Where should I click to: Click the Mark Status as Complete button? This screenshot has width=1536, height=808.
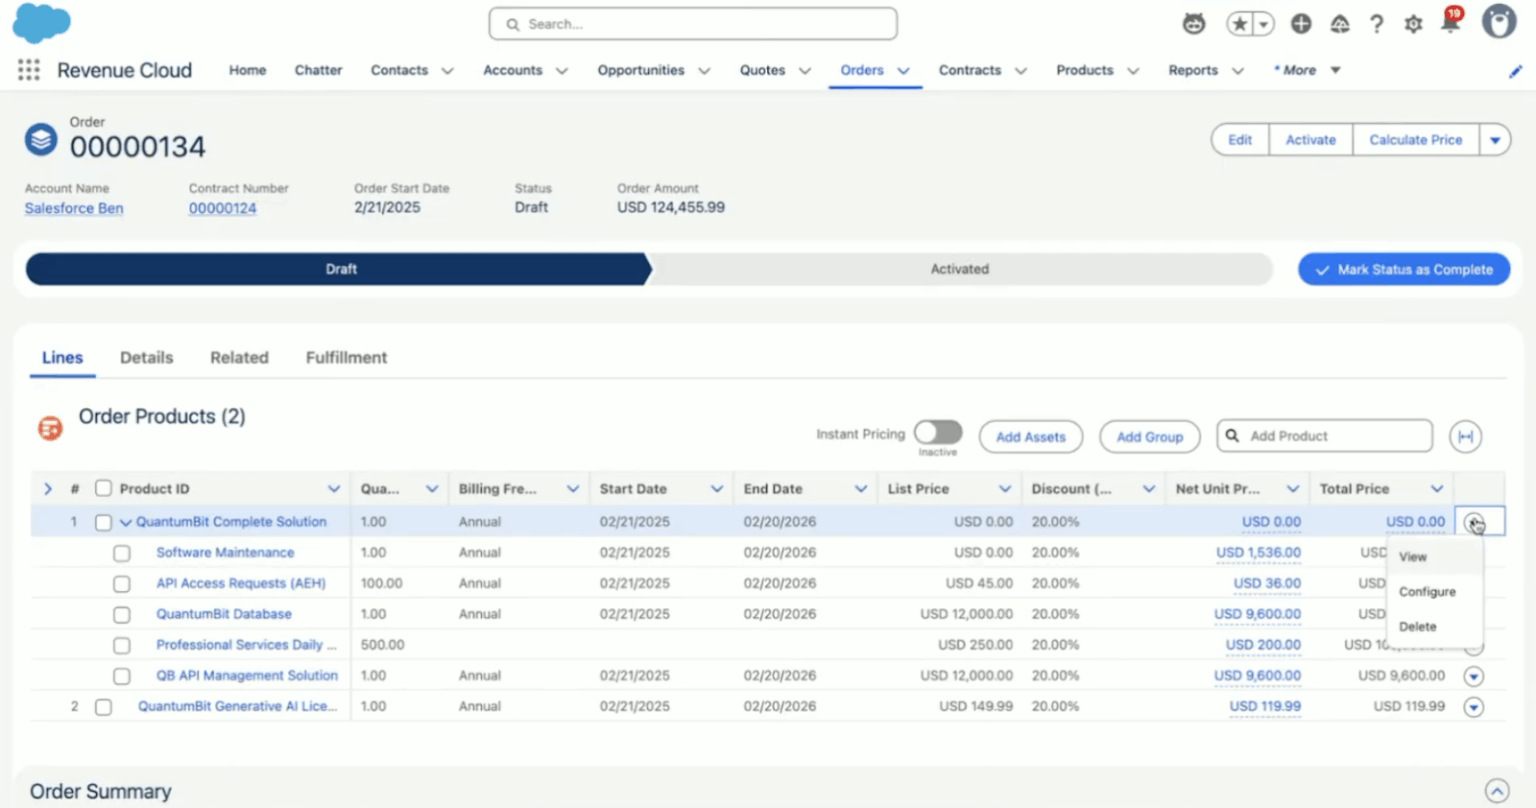click(1404, 270)
